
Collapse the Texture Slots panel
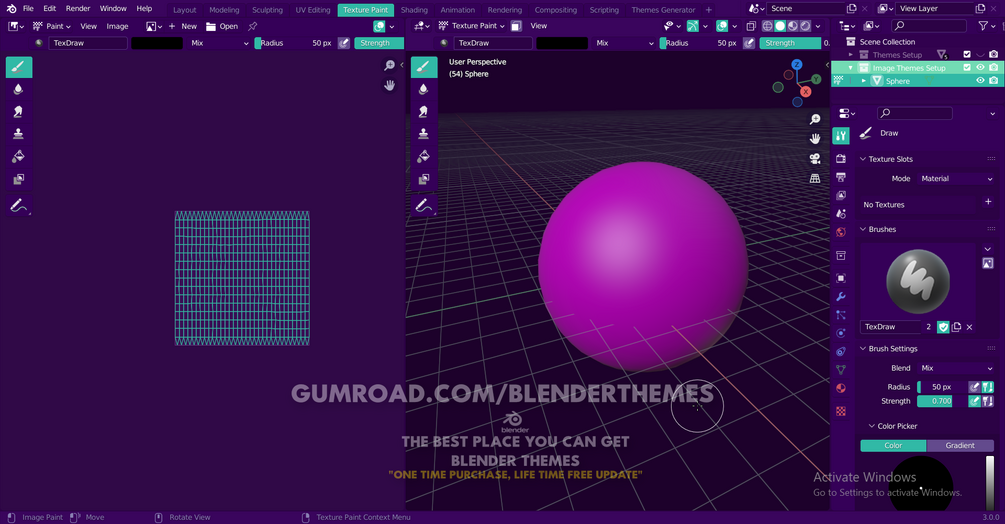click(862, 159)
